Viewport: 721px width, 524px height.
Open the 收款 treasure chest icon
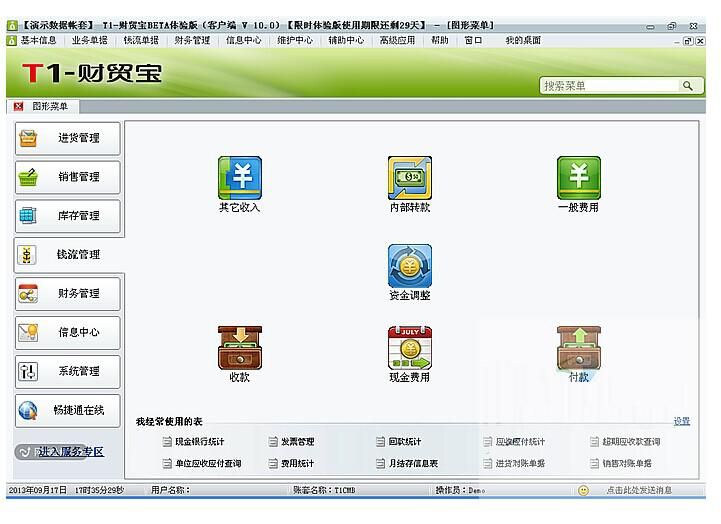point(240,348)
